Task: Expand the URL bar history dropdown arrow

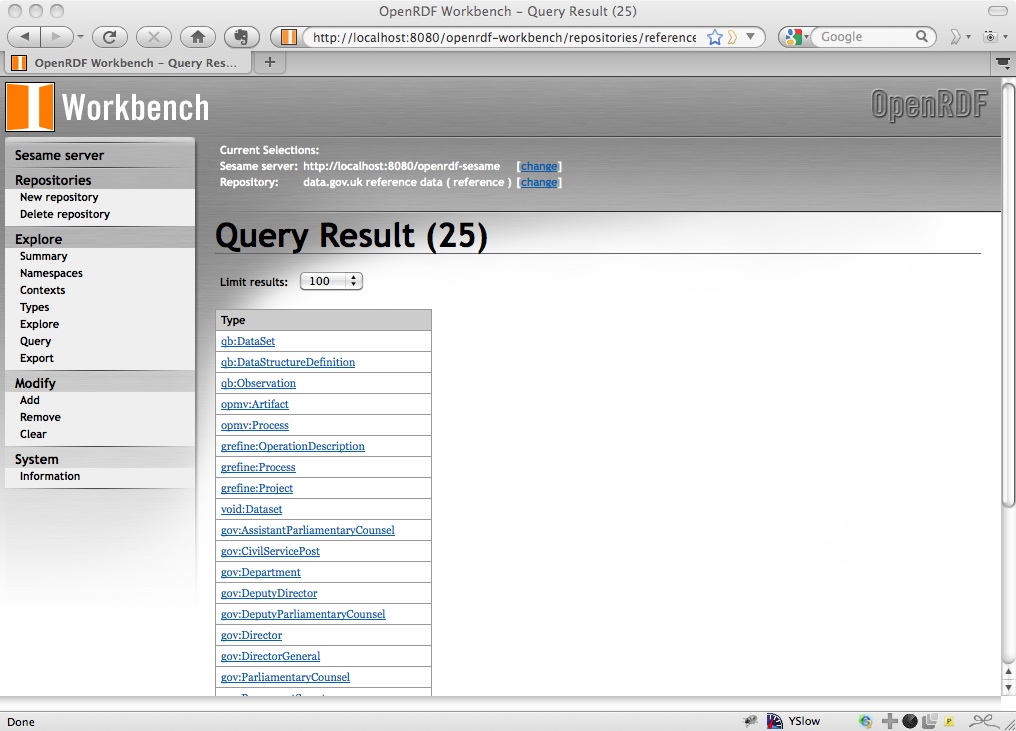Action: point(750,37)
